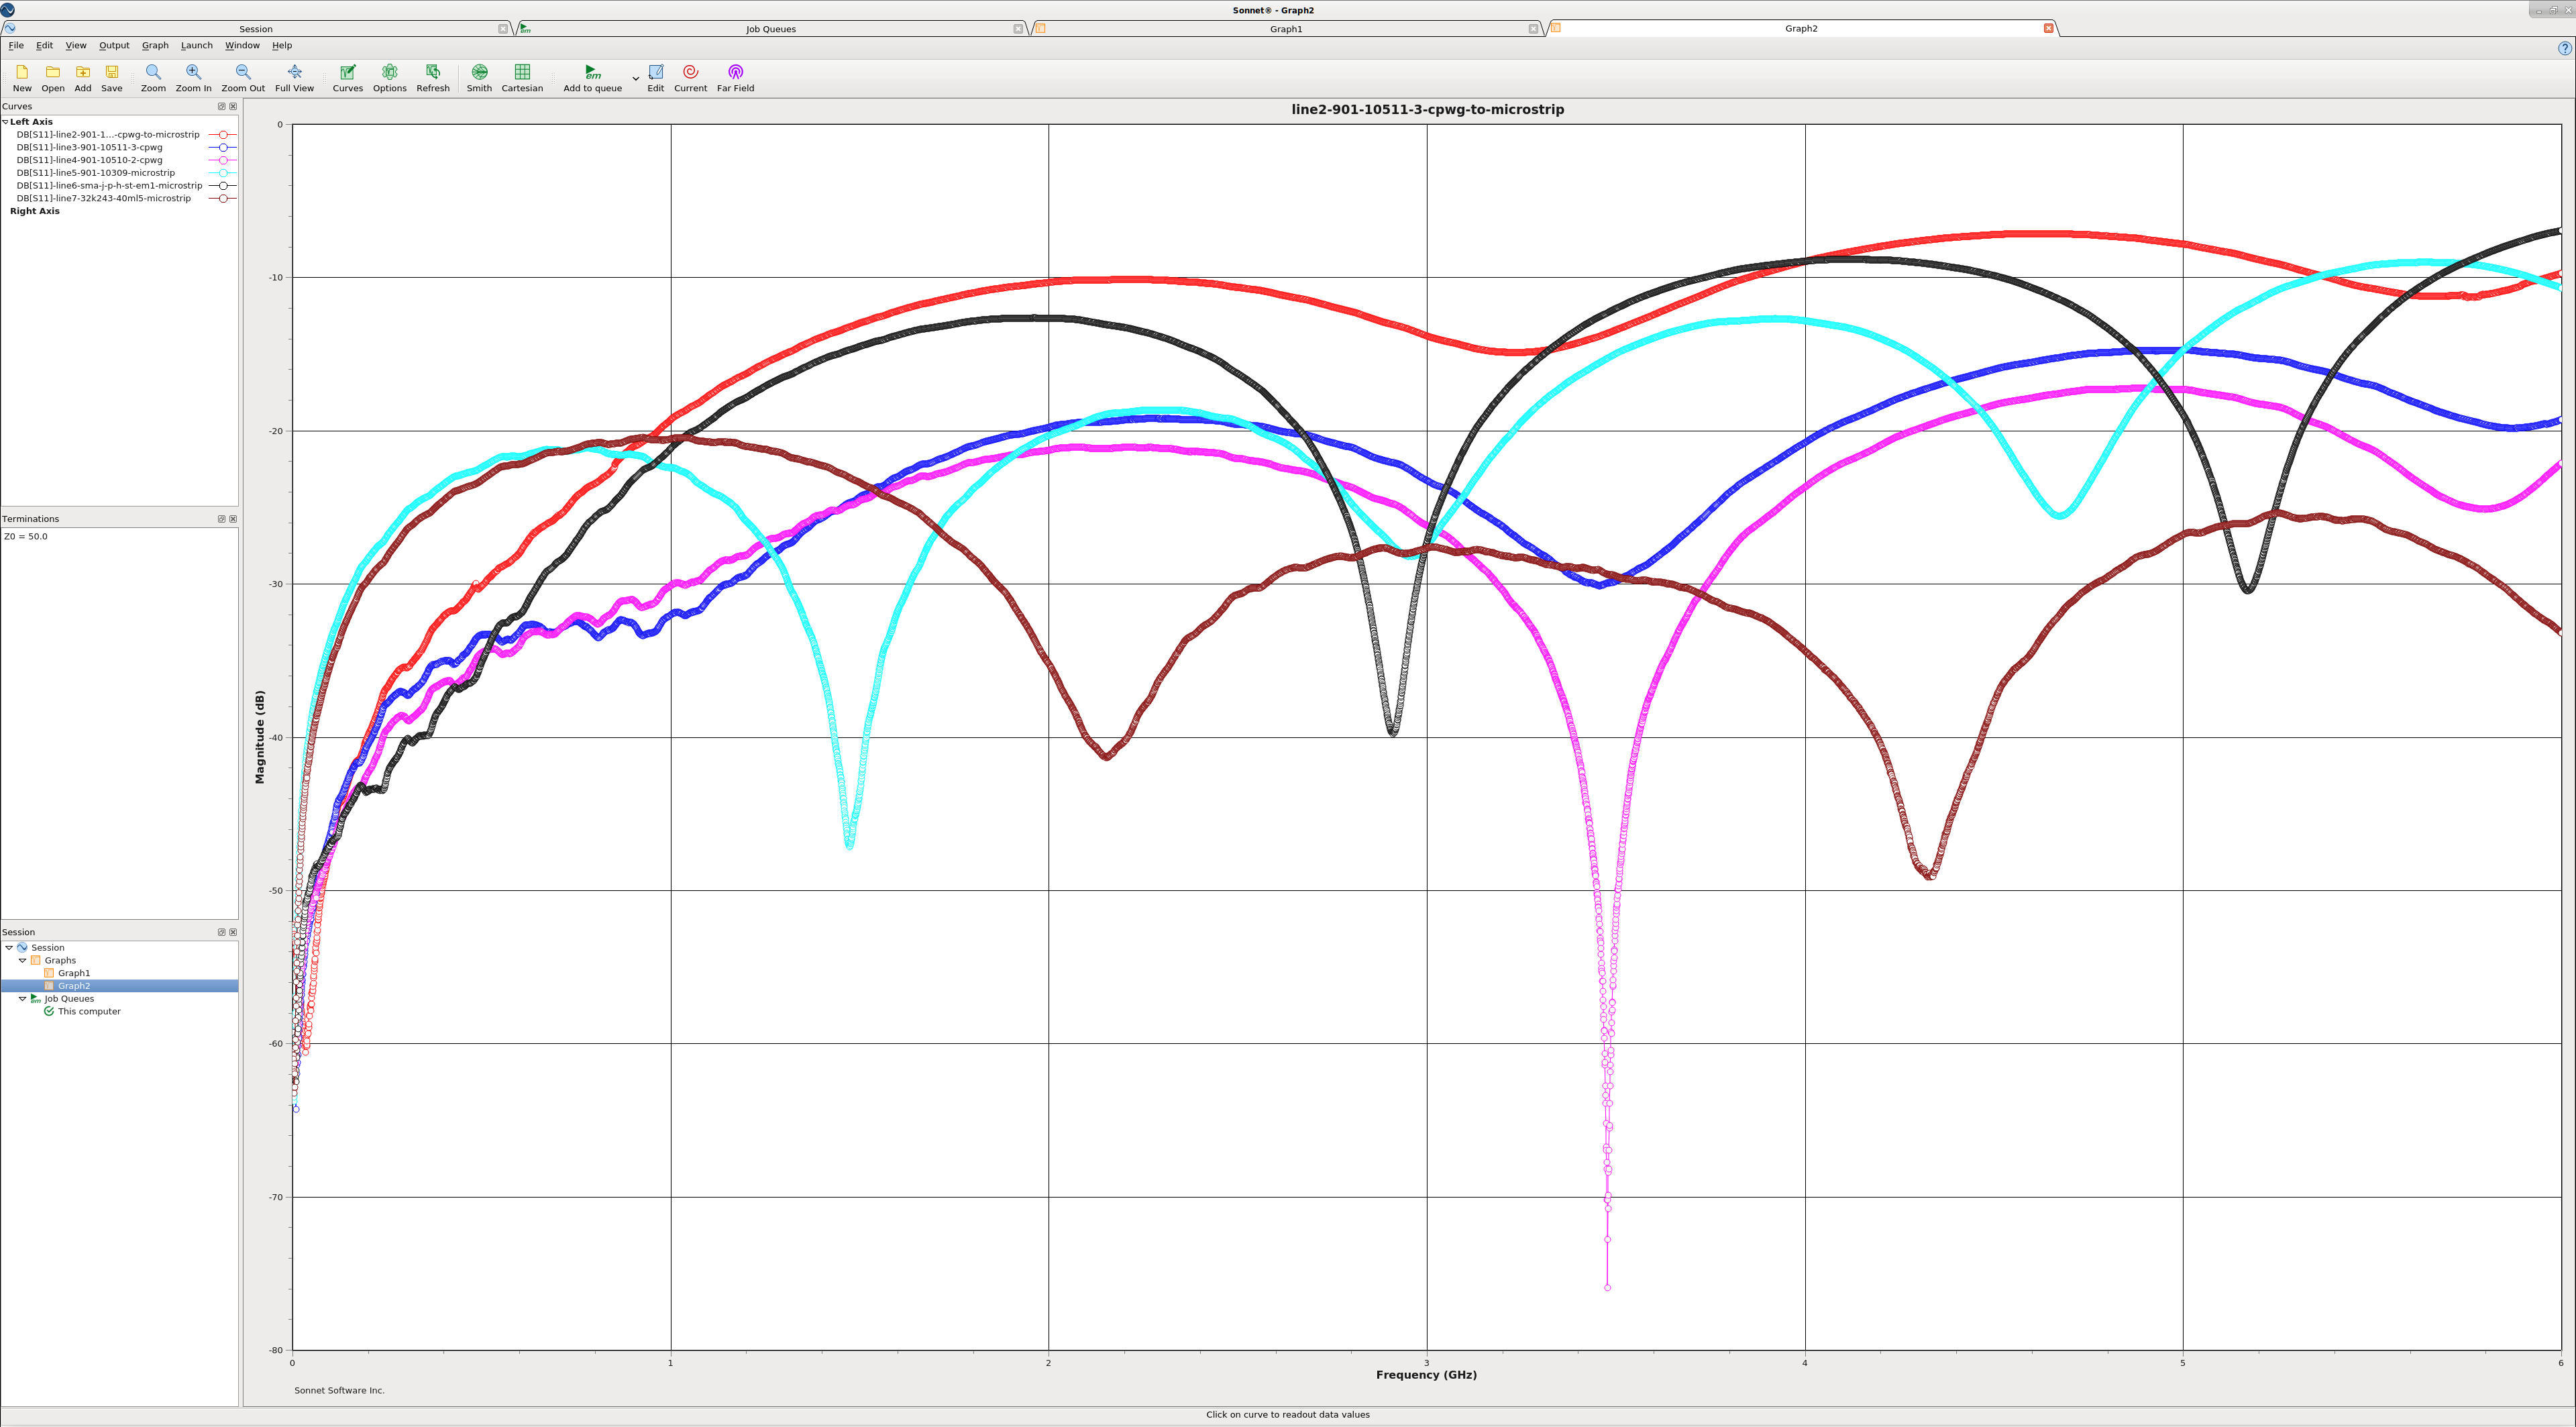
Task: Select Graph1 in the Session tree
Action: (73, 973)
